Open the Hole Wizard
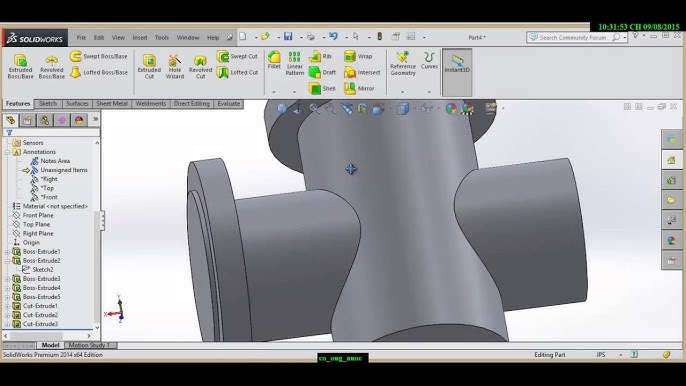686x386 pixels. tap(175, 66)
